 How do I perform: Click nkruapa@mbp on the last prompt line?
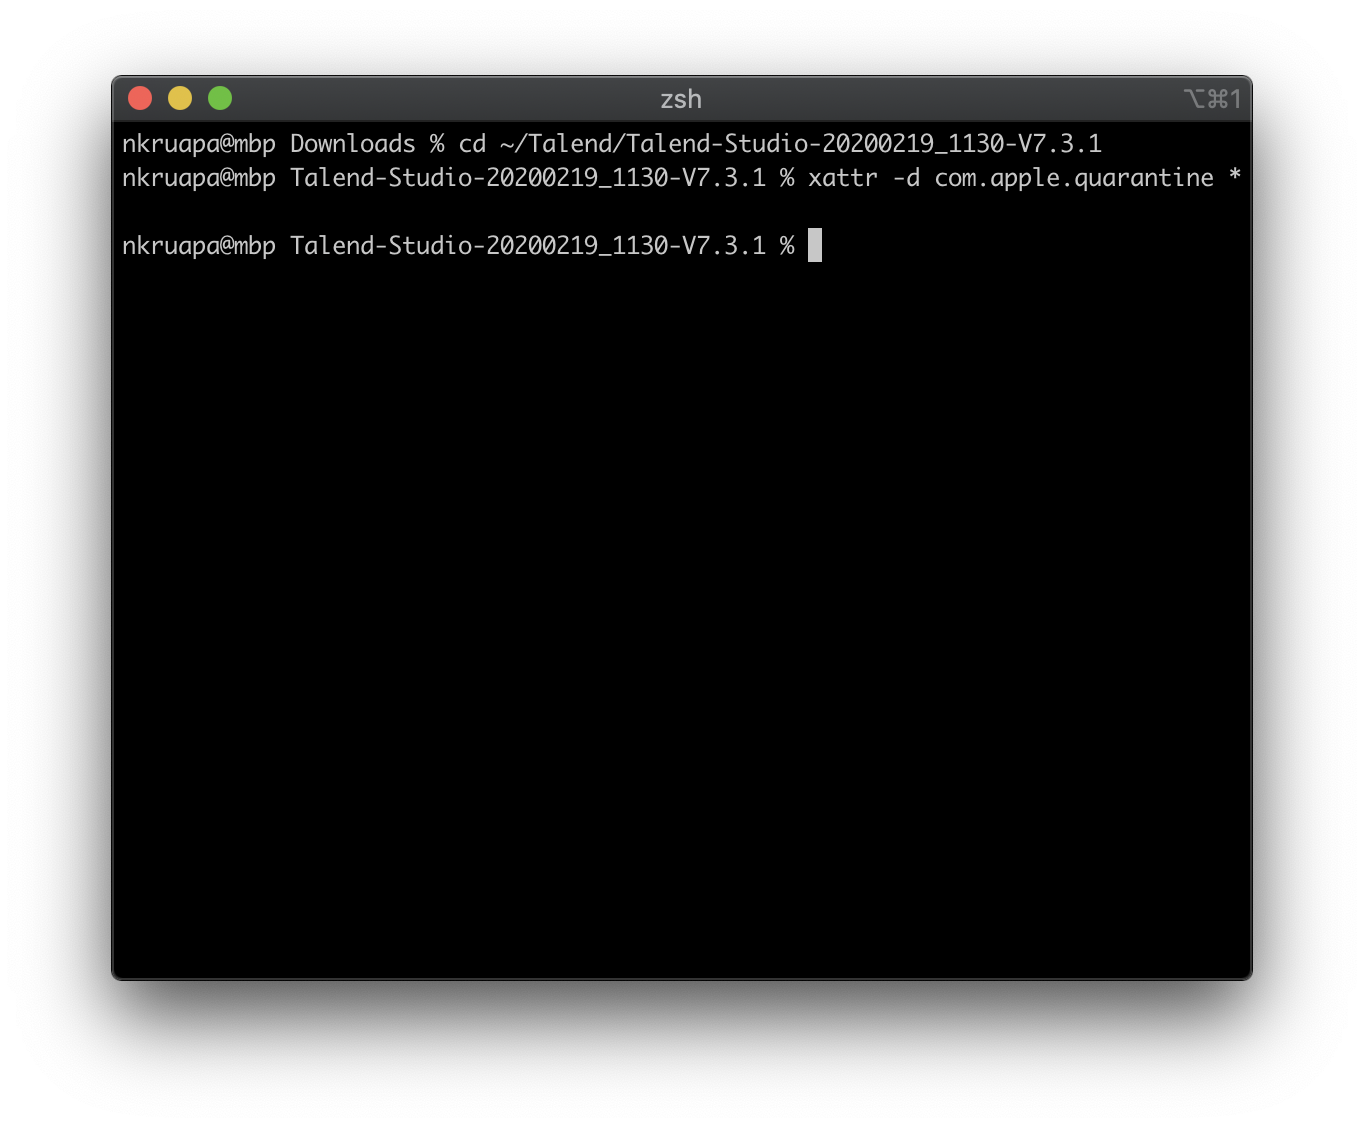point(199,246)
